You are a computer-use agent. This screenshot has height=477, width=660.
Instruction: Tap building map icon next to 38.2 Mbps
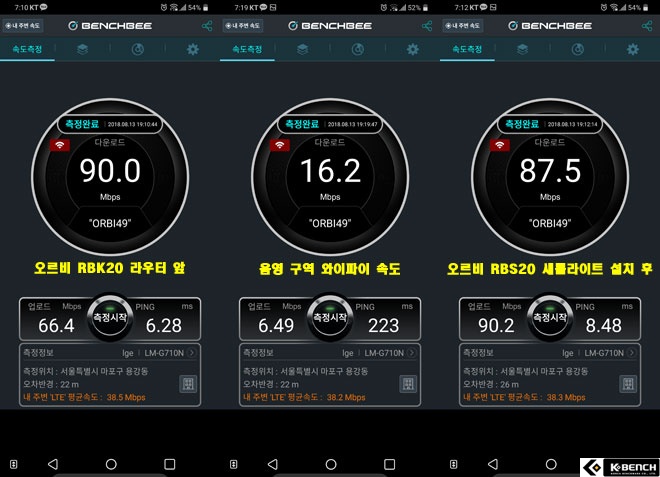click(408, 384)
